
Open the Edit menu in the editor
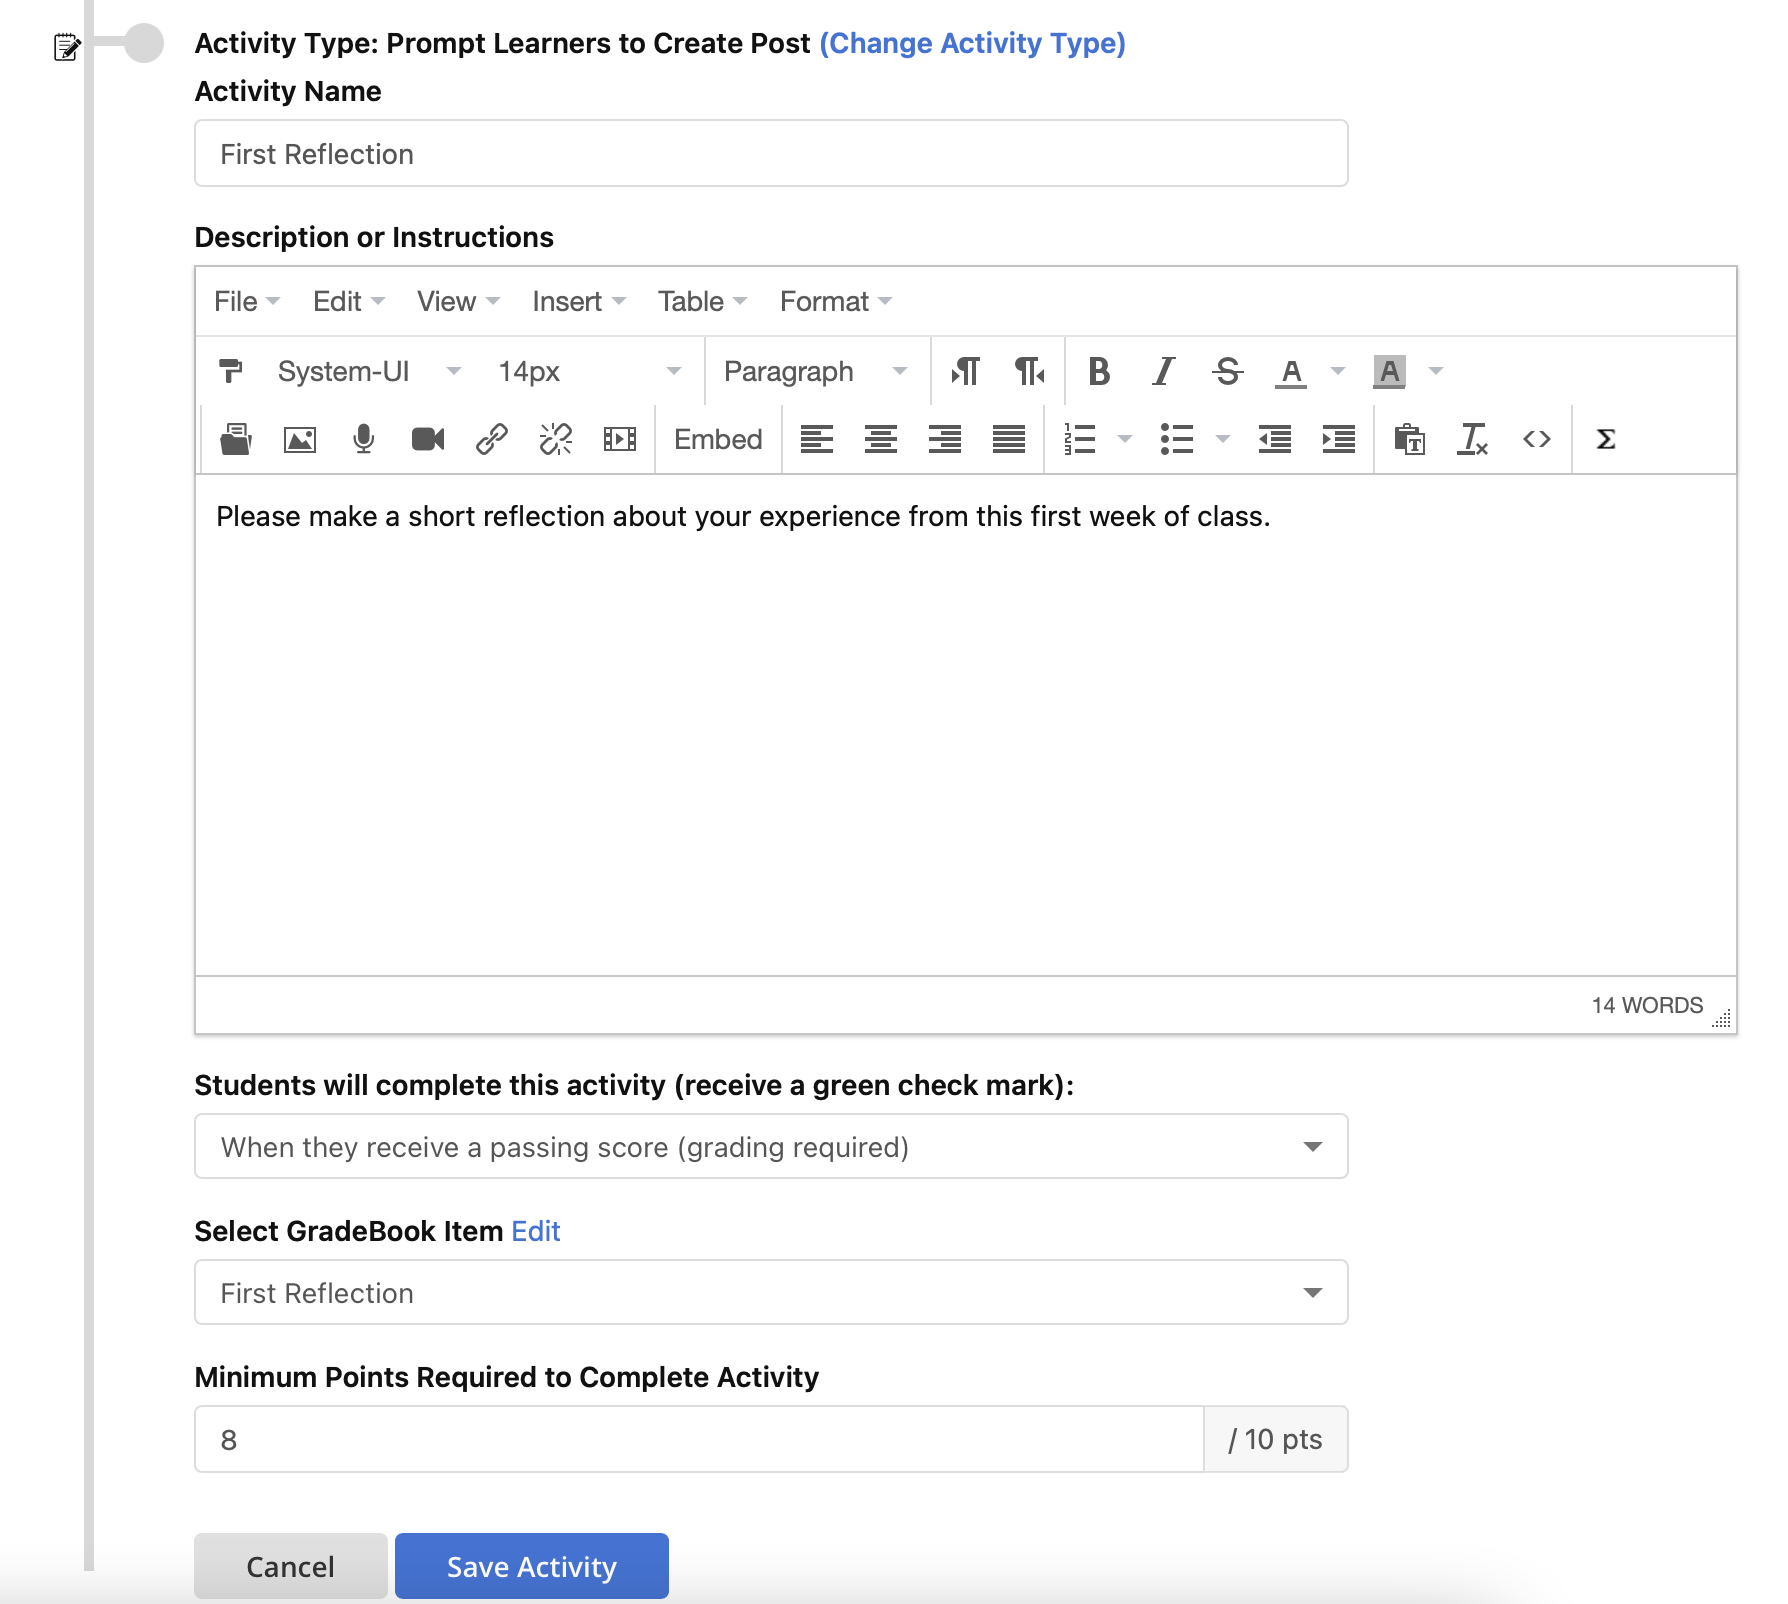click(348, 301)
